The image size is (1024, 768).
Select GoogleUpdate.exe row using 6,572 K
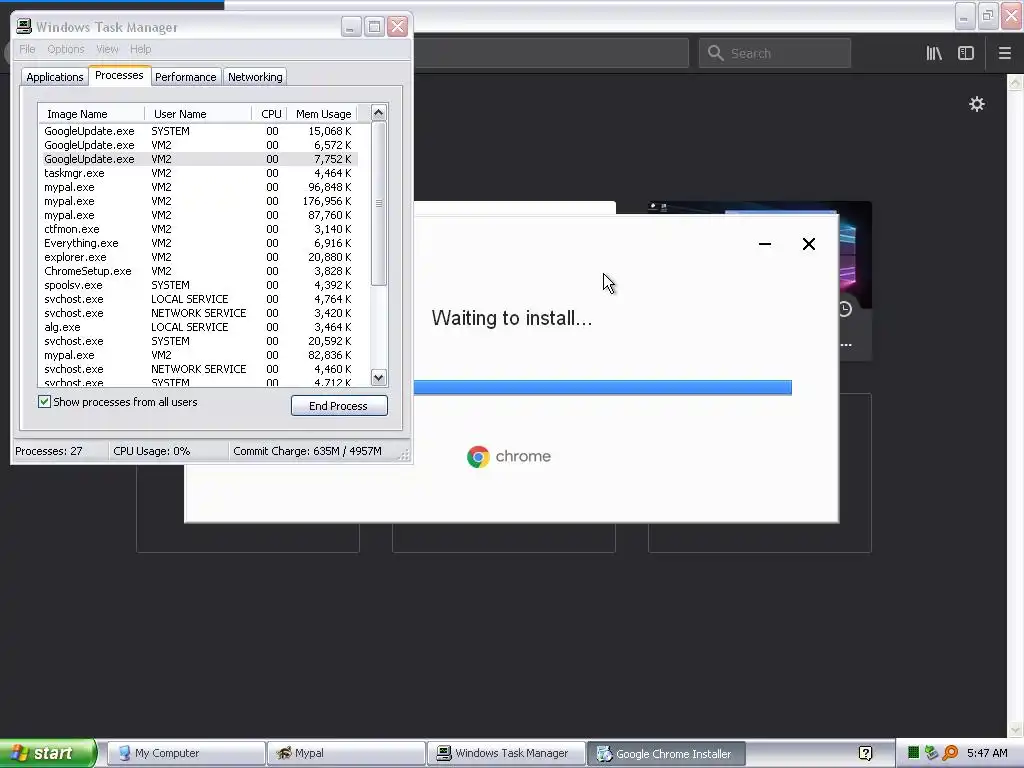[x=199, y=145]
